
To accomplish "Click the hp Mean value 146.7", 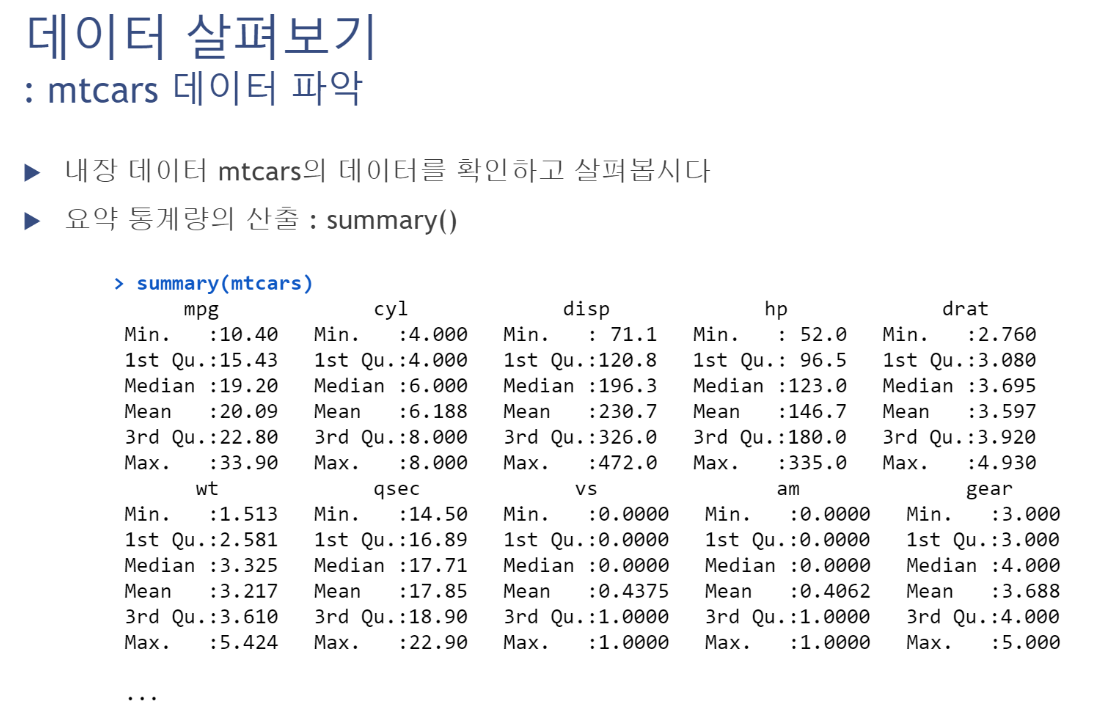I will click(817, 412).
